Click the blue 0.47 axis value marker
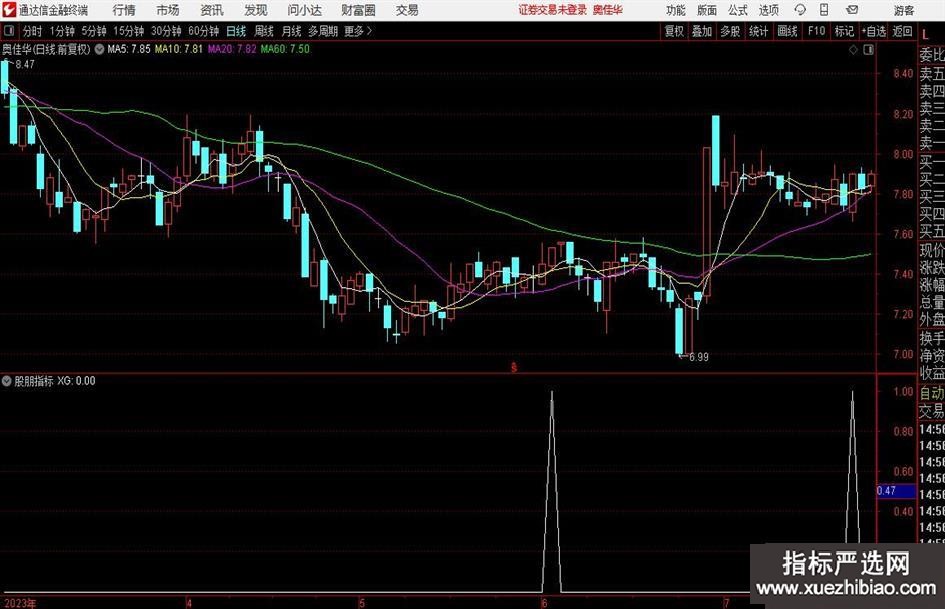This screenshot has height=609, width=945. coord(896,491)
